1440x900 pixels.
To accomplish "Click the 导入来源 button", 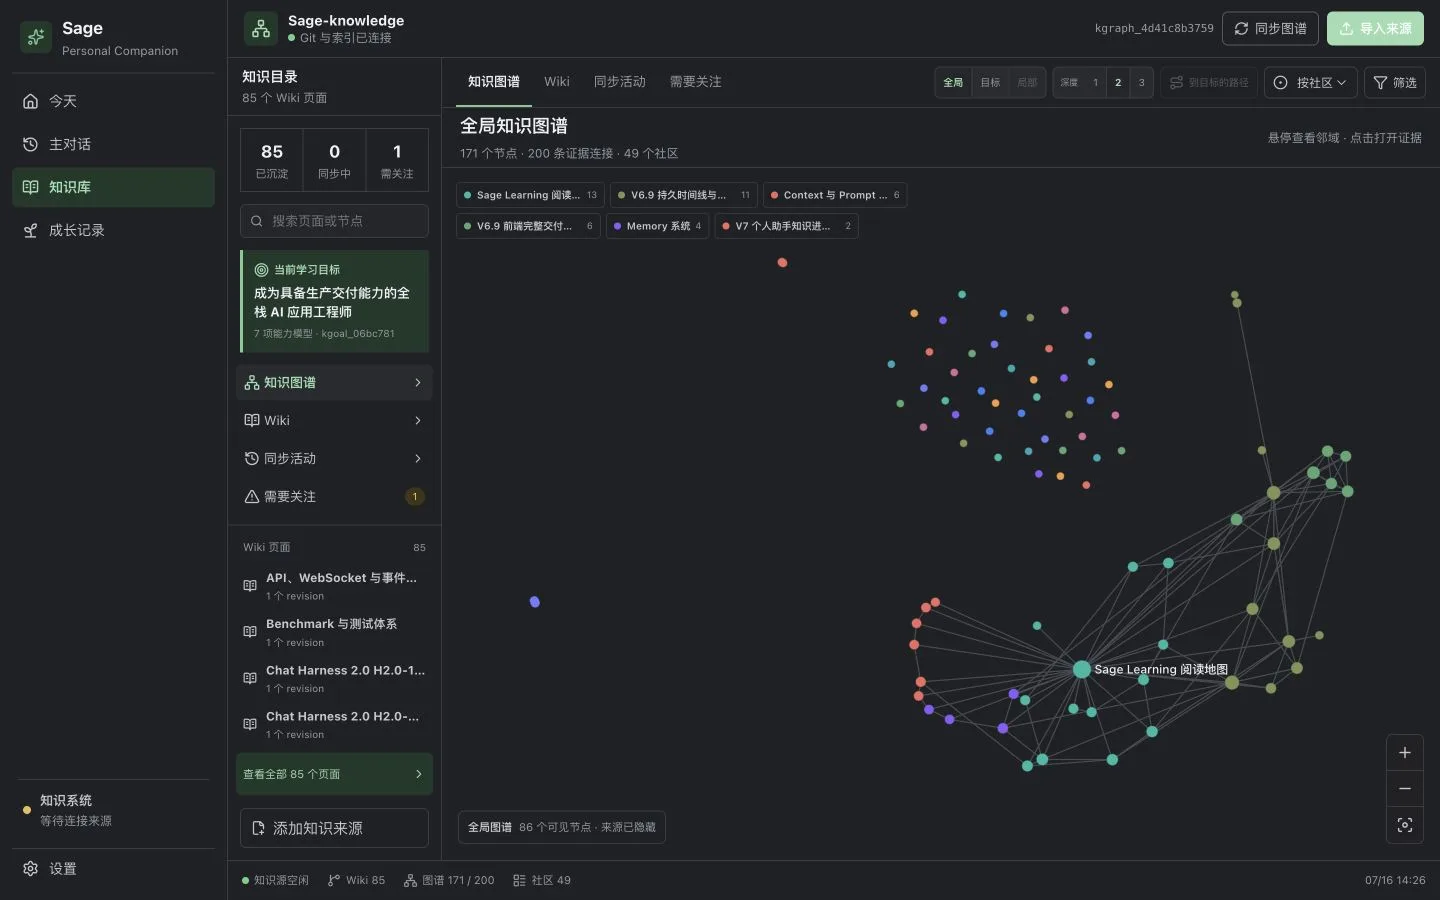I will coord(1375,28).
